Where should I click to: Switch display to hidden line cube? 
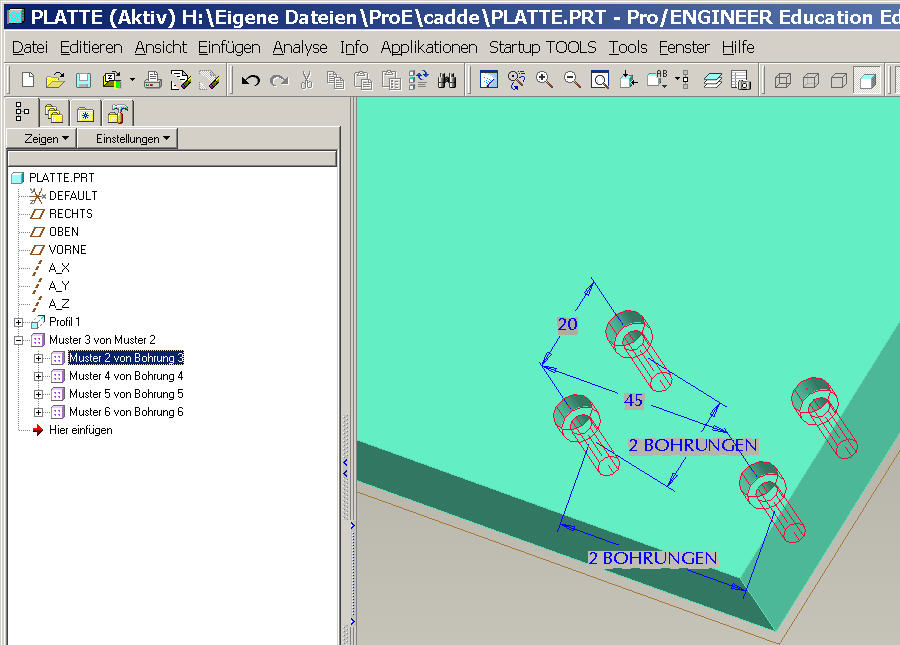(x=811, y=80)
